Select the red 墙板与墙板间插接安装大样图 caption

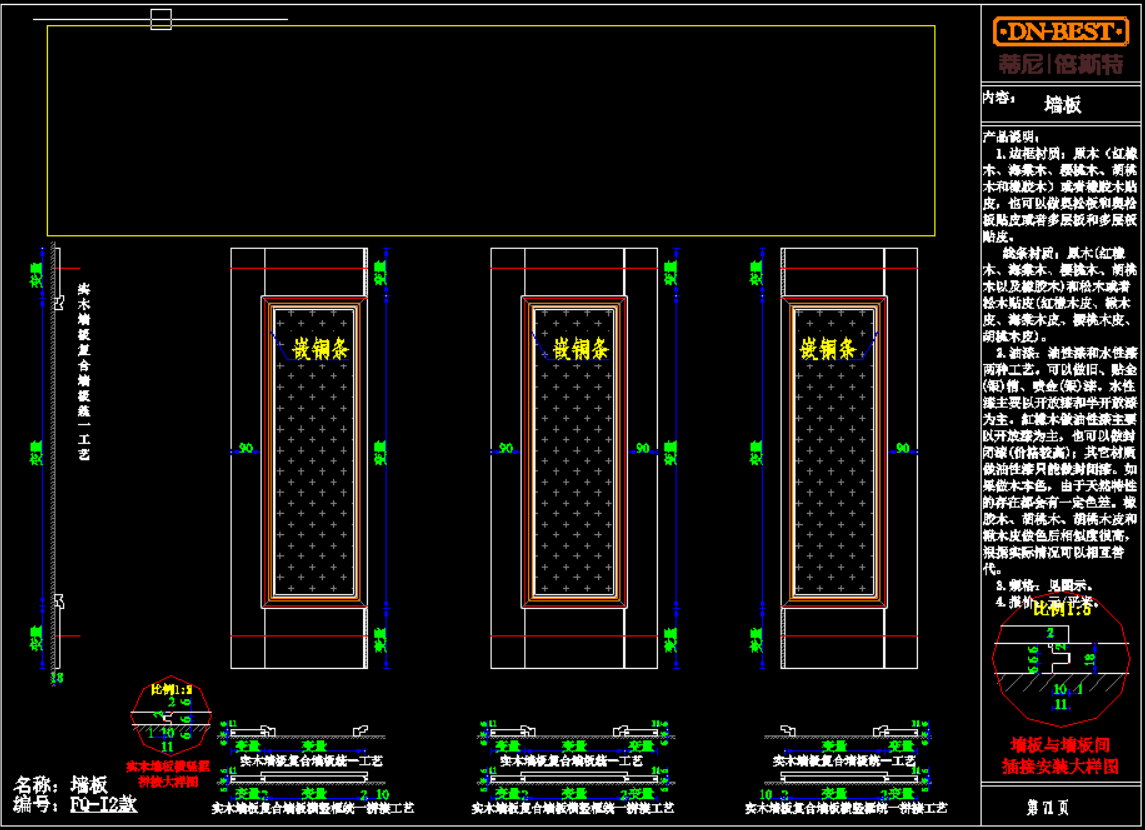1060,756
